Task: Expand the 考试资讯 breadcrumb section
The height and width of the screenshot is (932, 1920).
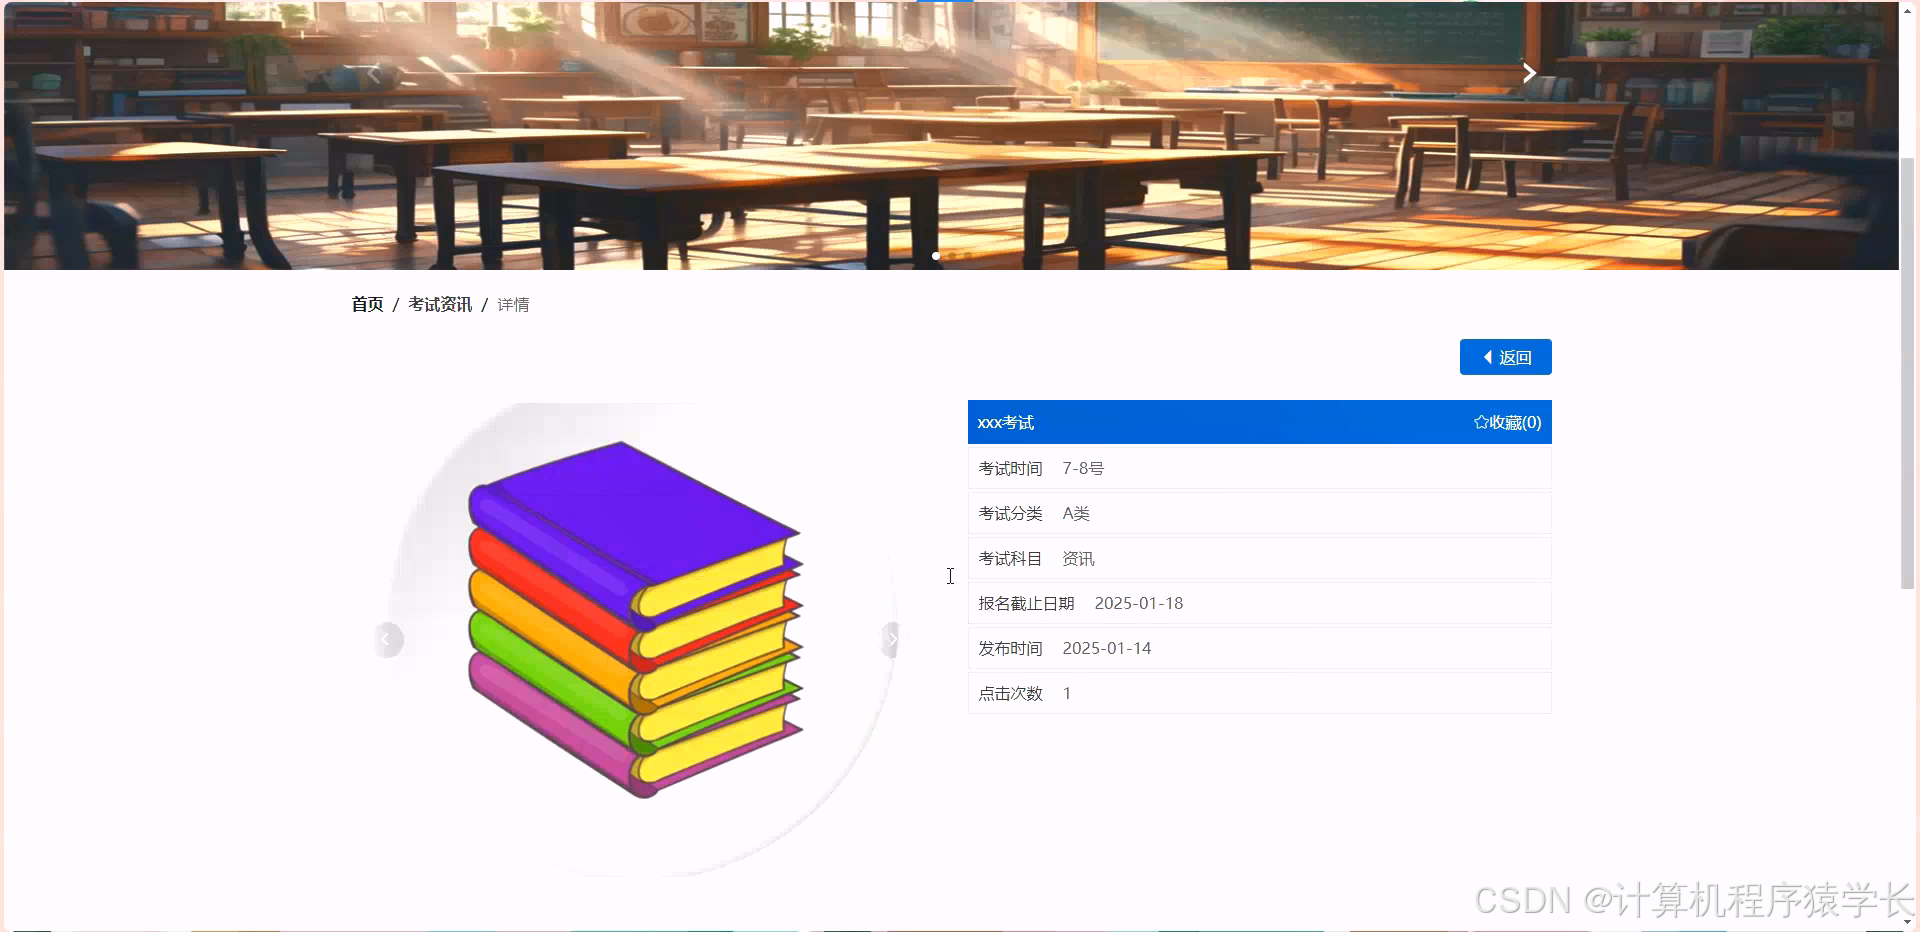Action: (439, 304)
